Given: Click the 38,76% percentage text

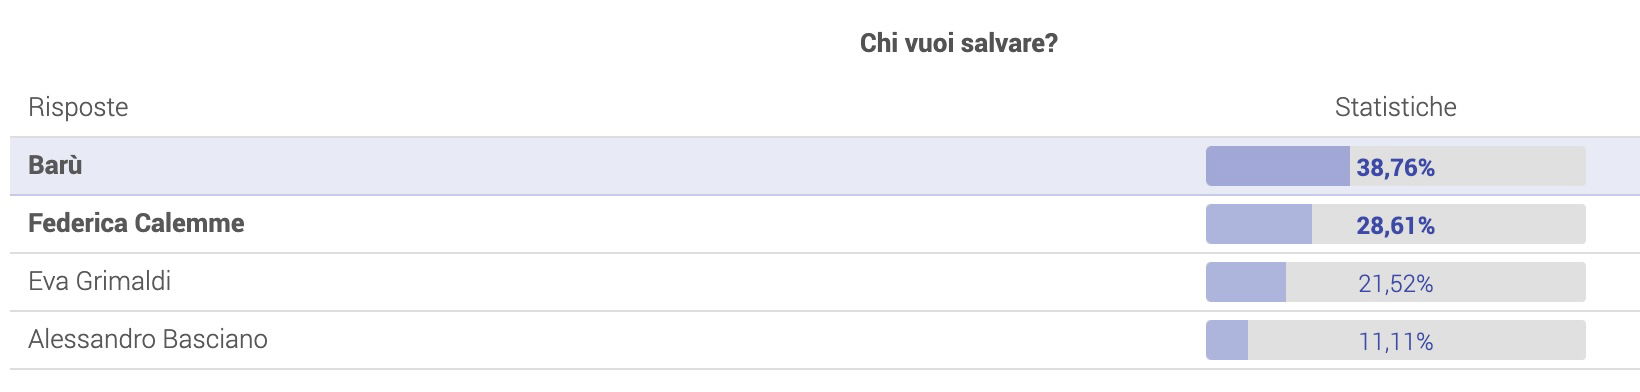Looking at the screenshot, I should click(x=1396, y=168).
